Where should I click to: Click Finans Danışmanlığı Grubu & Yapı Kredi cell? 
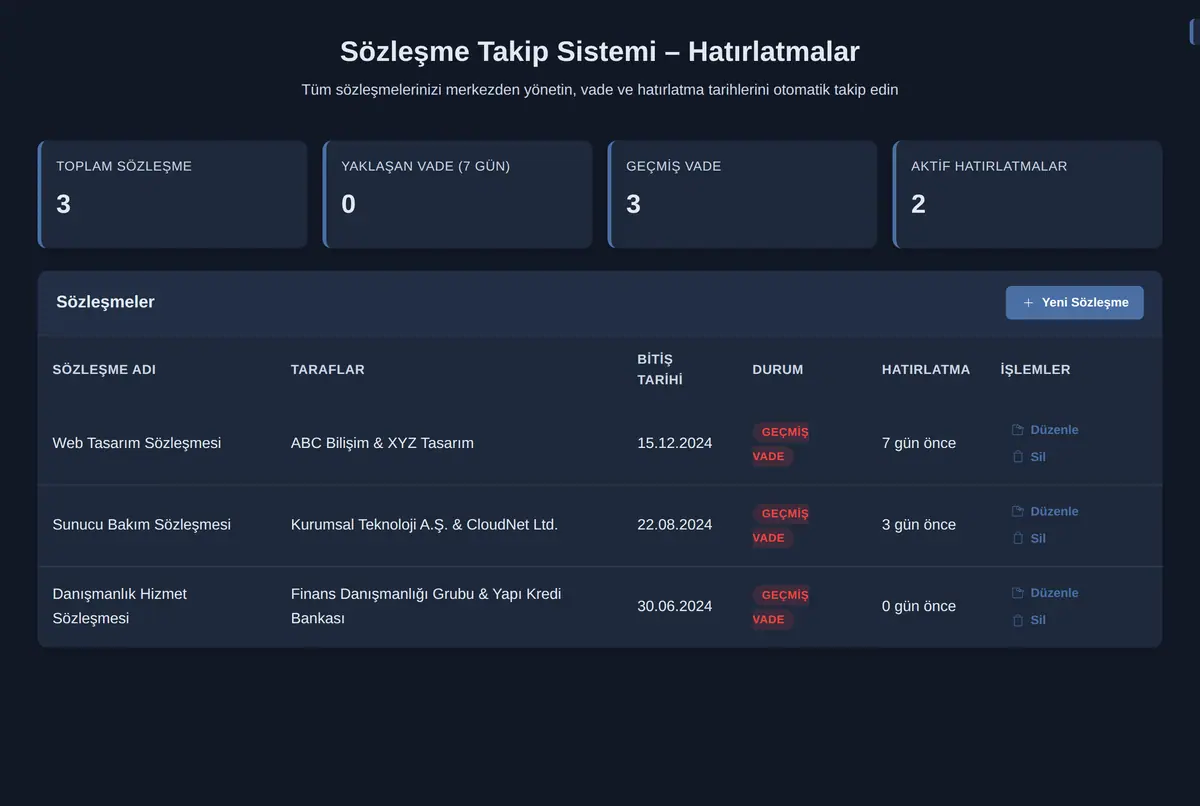click(x=426, y=606)
